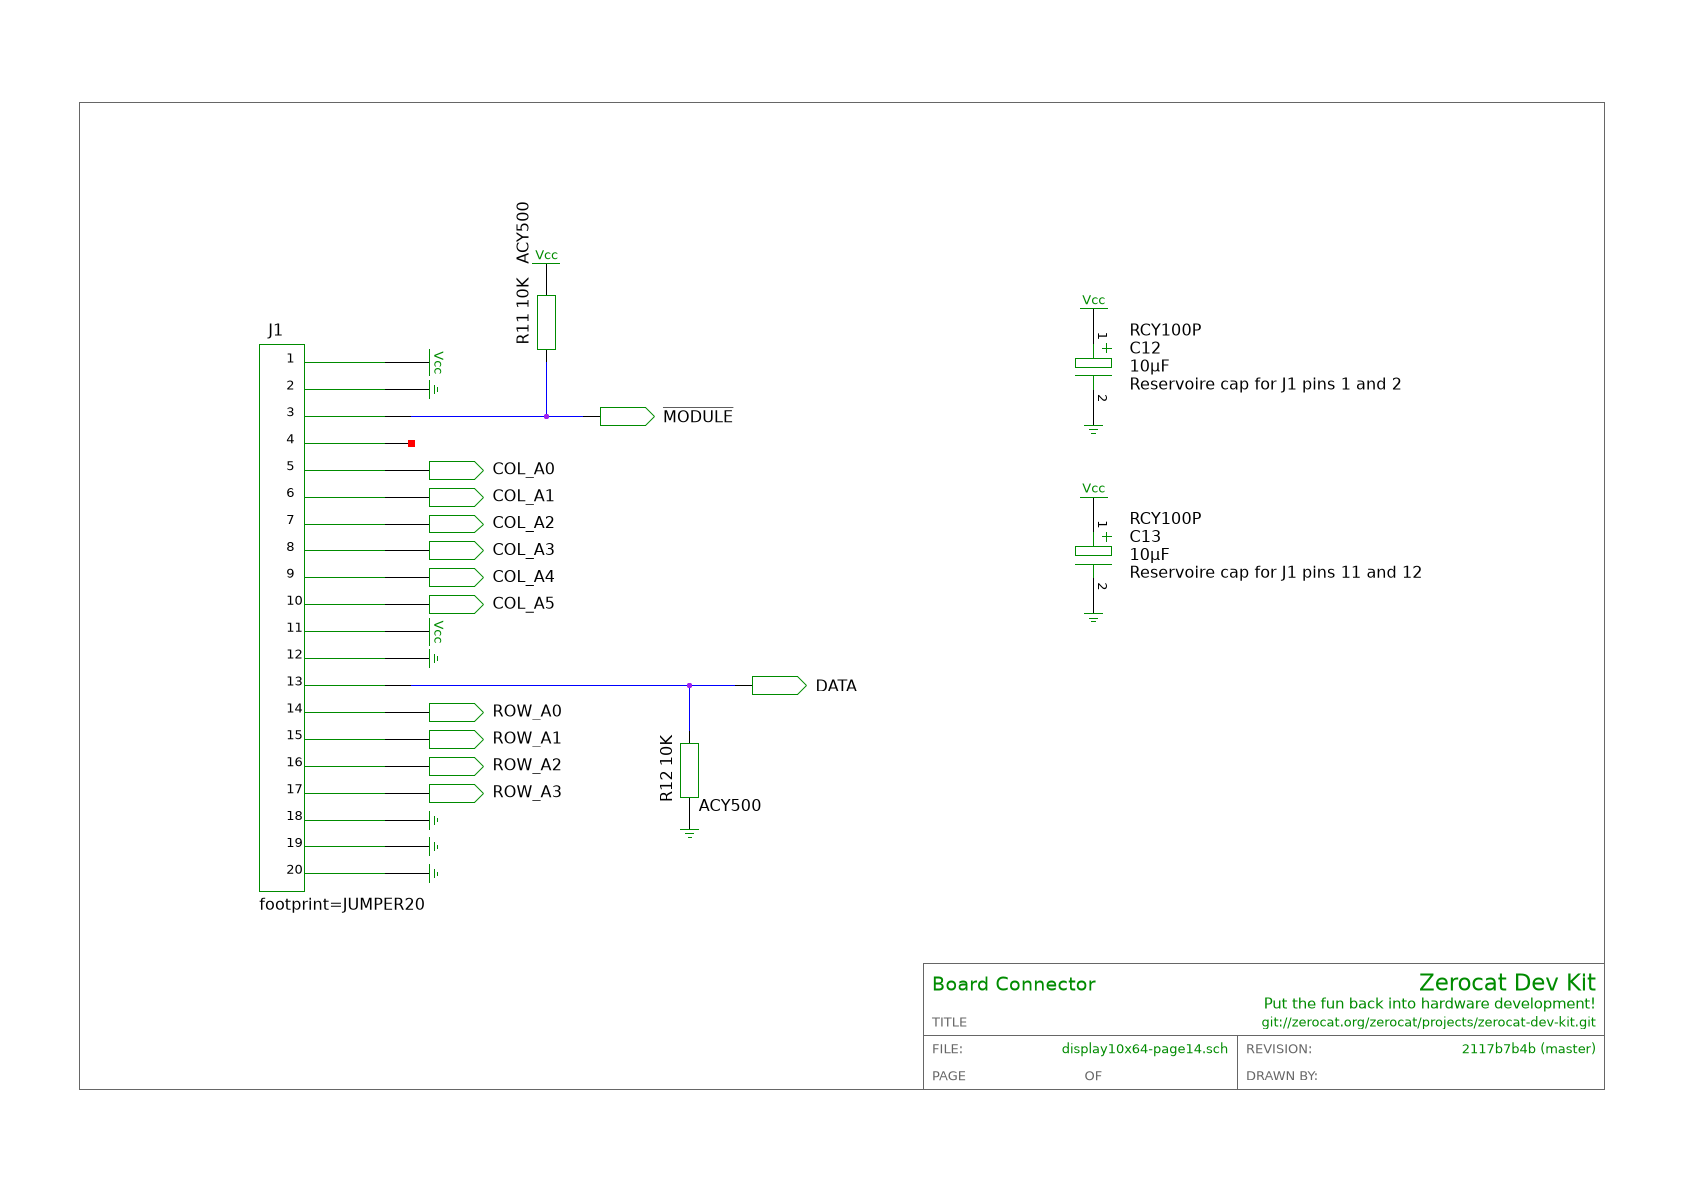Click the junction dot on DATA net
Image resolution: width=1684 pixels, height=1191 pixels.
click(x=689, y=685)
